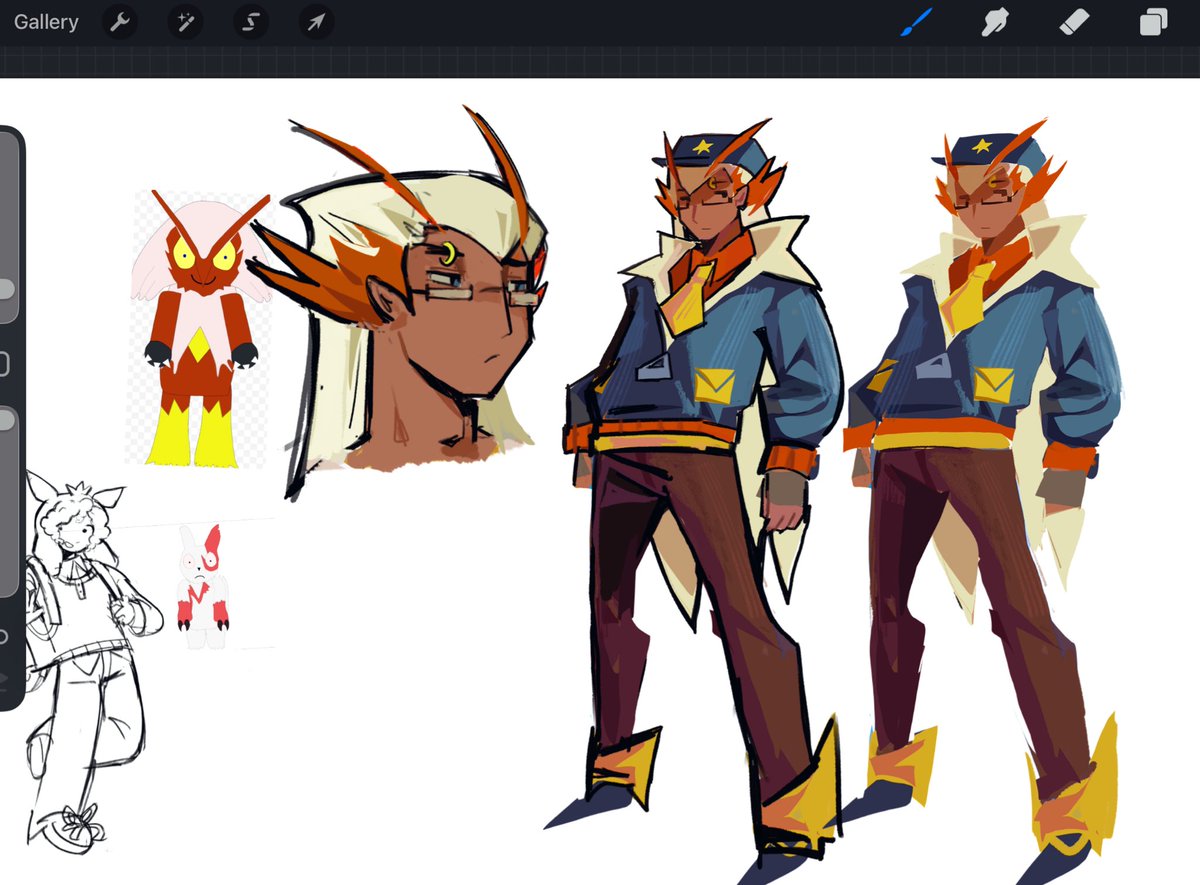Tap the red bird reference image on canvas
The width and height of the screenshot is (1200, 885).
(200, 328)
